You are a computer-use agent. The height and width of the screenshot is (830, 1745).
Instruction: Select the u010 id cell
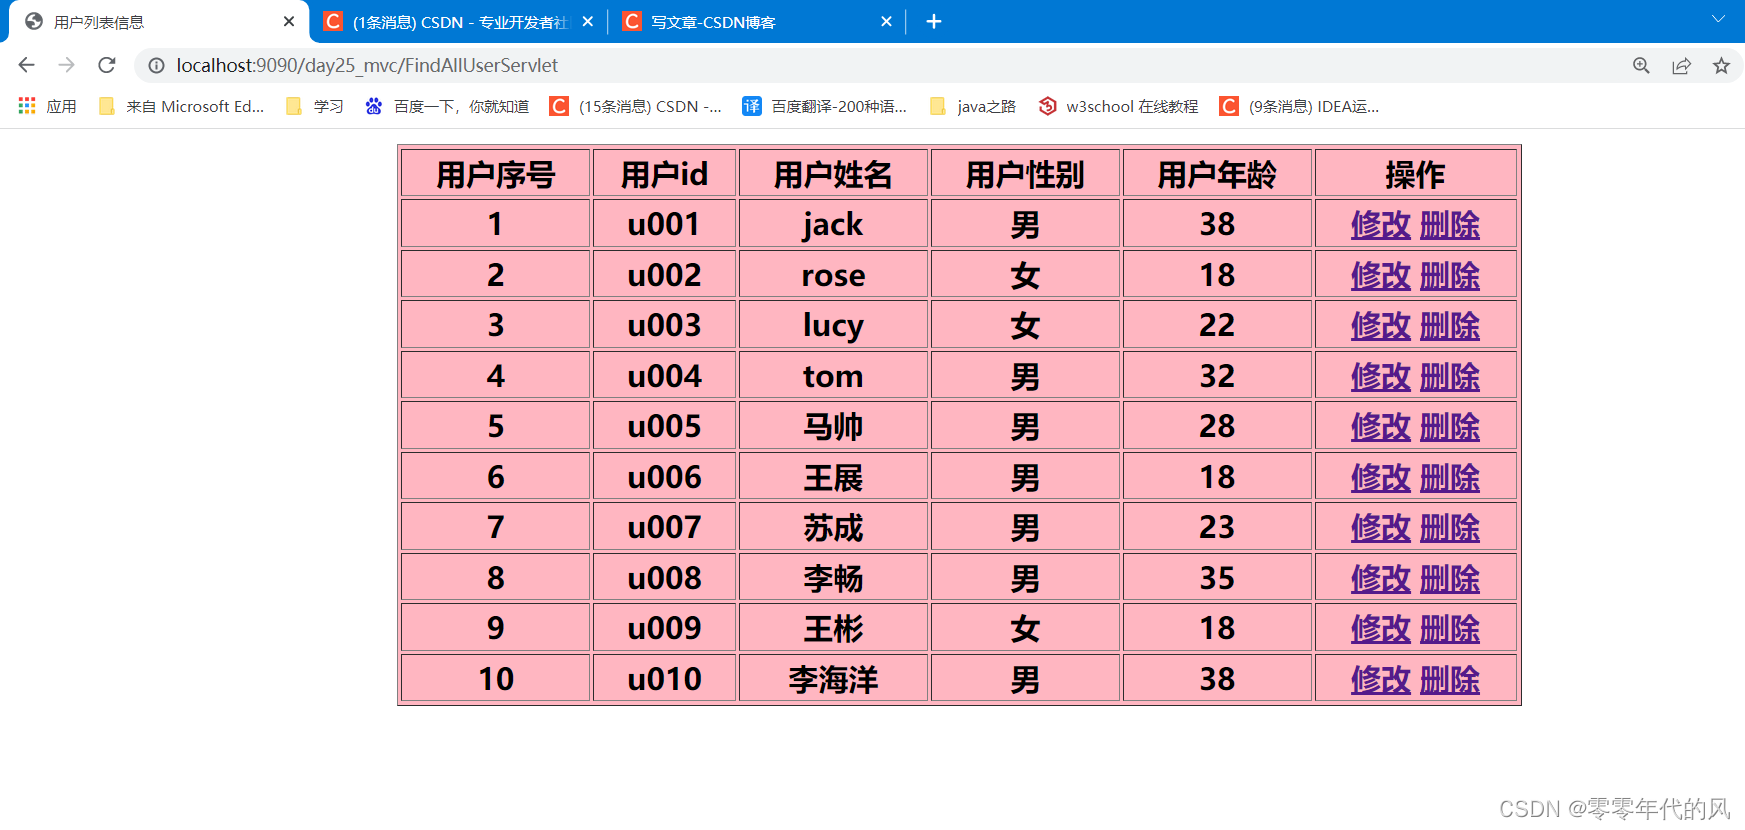click(x=665, y=679)
